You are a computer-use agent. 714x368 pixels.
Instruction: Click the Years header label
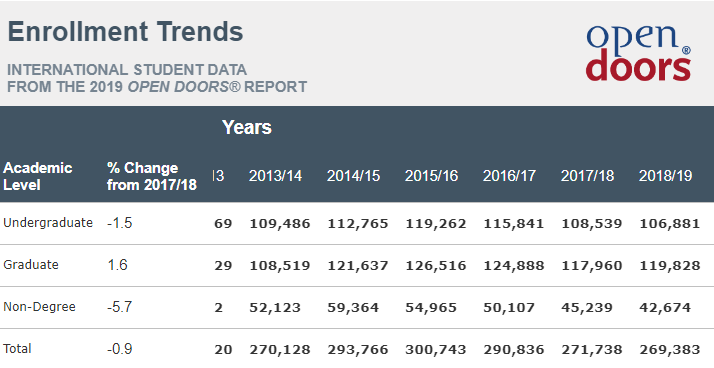(247, 127)
